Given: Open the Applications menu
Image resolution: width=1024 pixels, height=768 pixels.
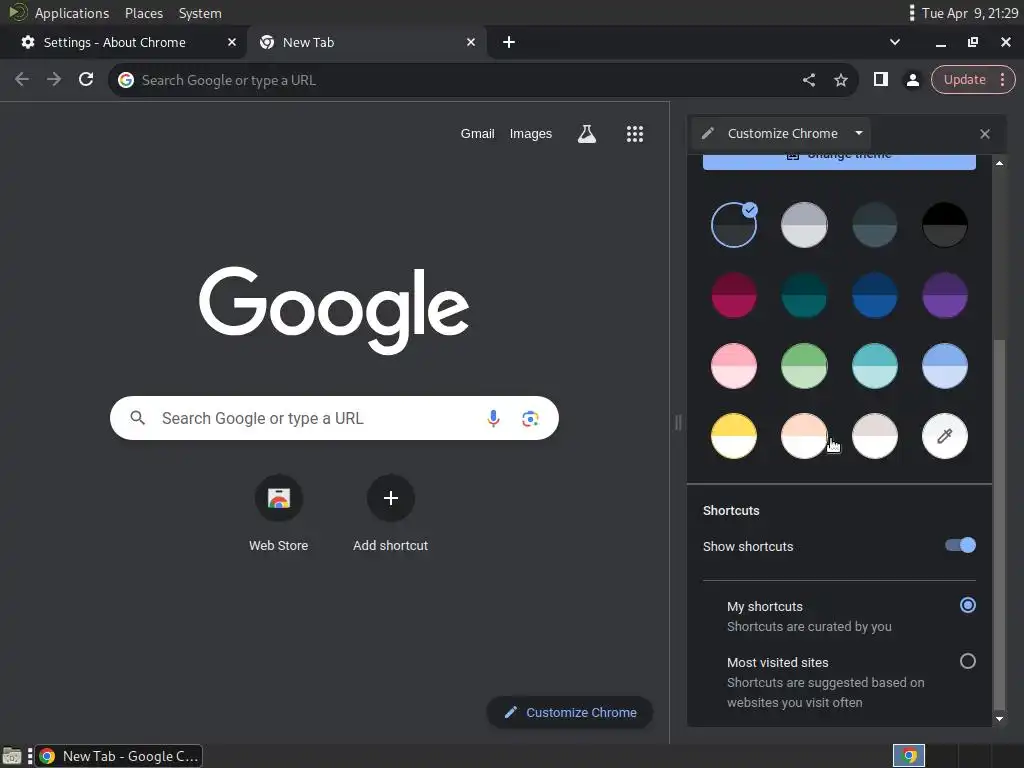Looking at the screenshot, I should [72, 13].
